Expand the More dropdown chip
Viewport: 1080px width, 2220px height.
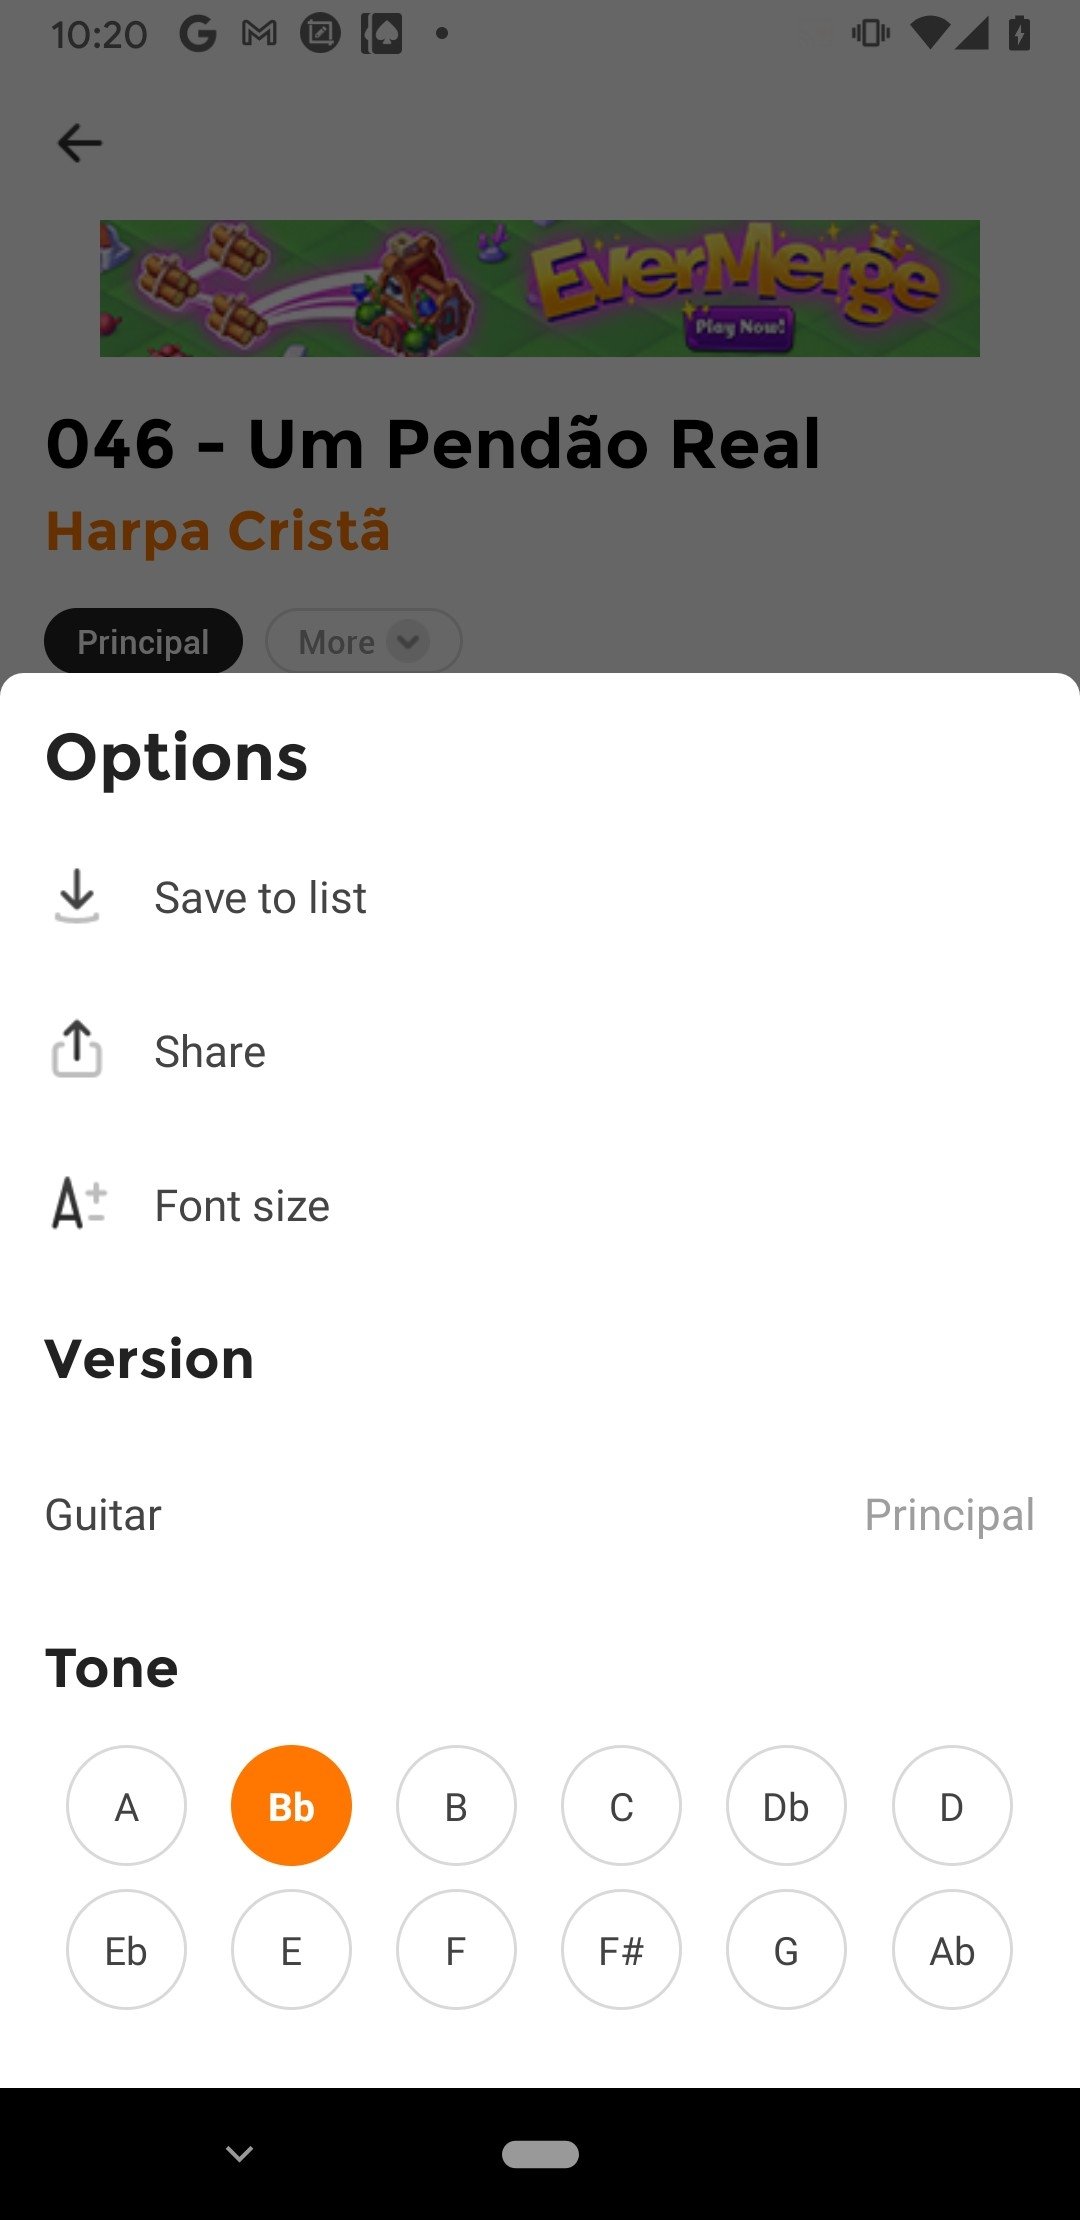(x=363, y=641)
